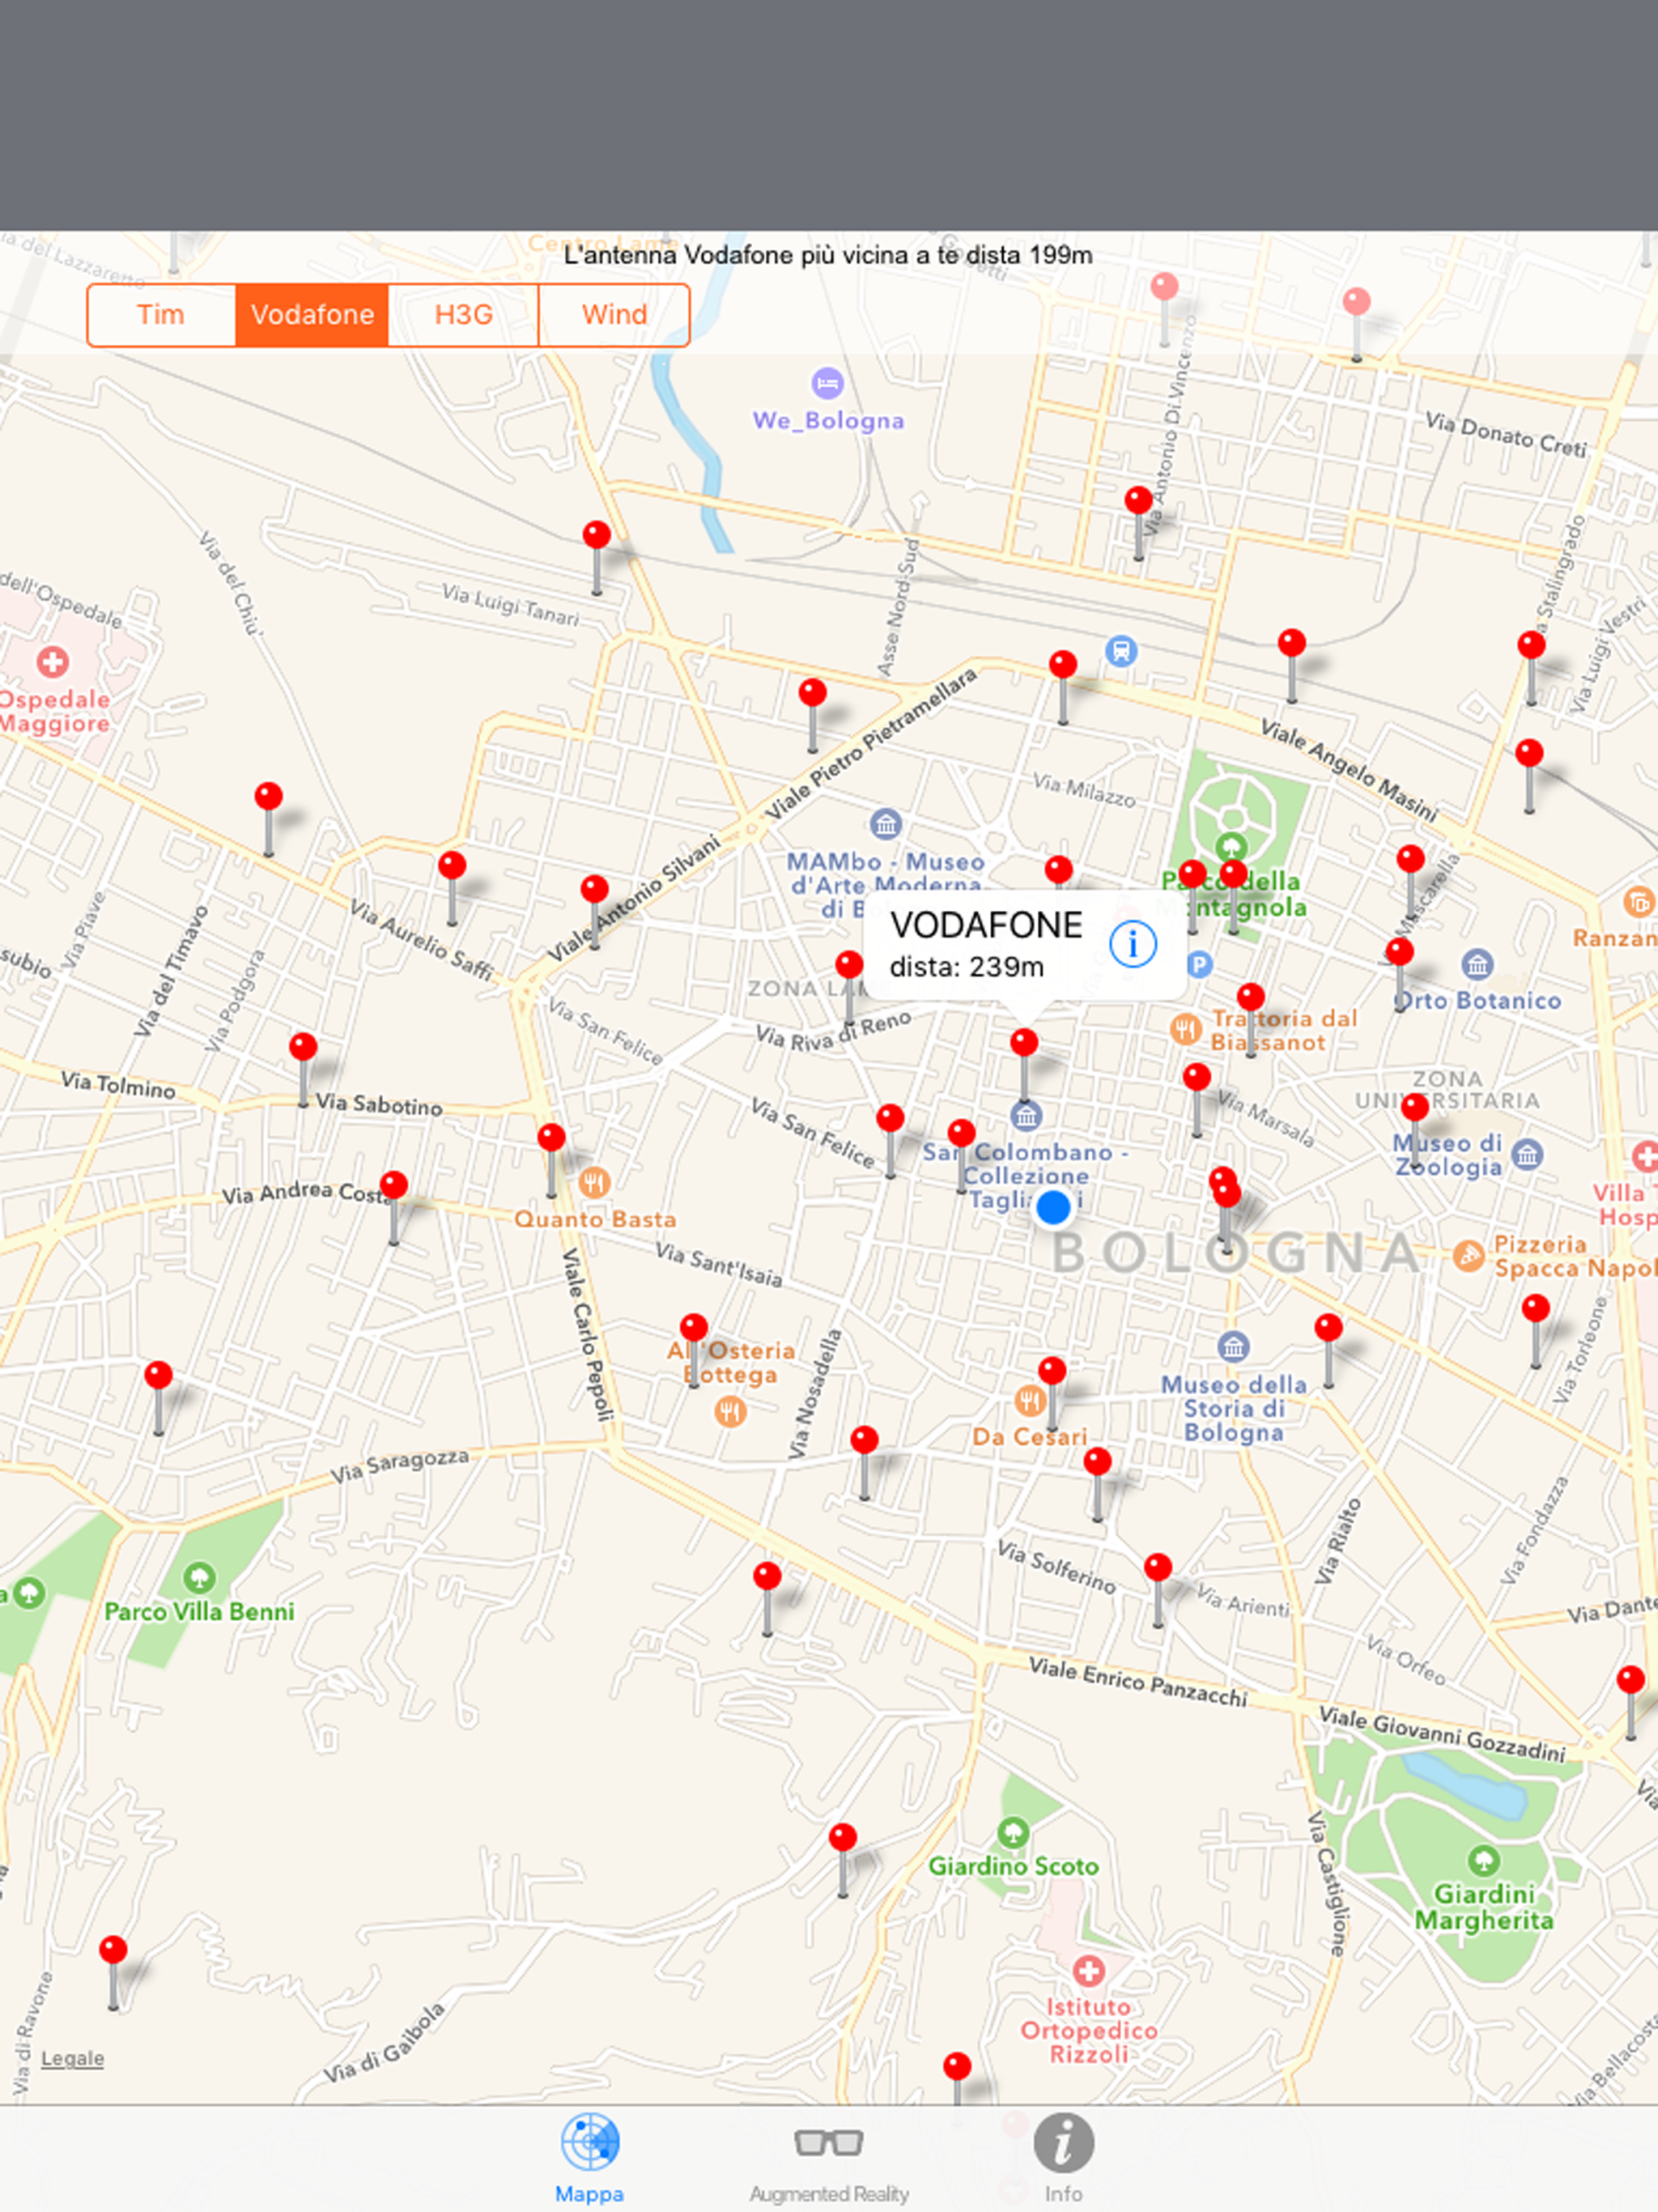Tap the Viale Enrico Panzacchi label
This screenshot has width=1658, height=2212.
[1138, 1682]
